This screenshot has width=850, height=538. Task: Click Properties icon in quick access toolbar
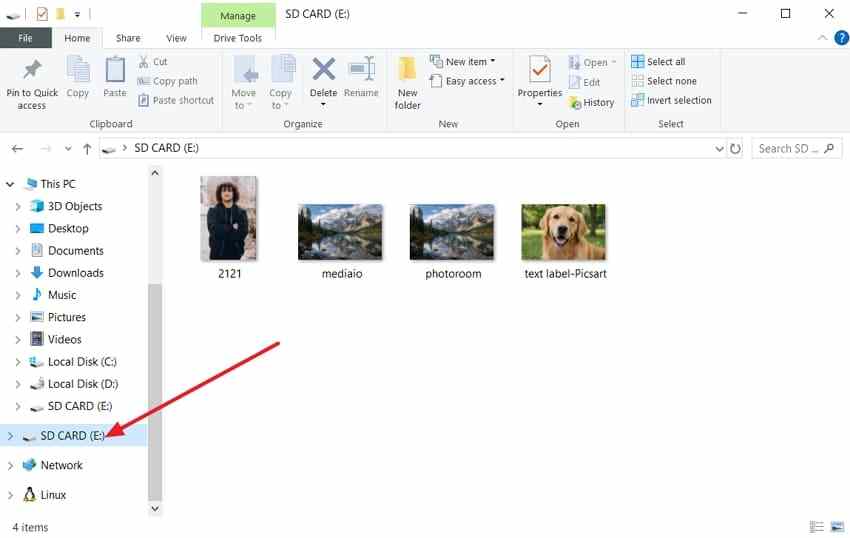[42, 14]
